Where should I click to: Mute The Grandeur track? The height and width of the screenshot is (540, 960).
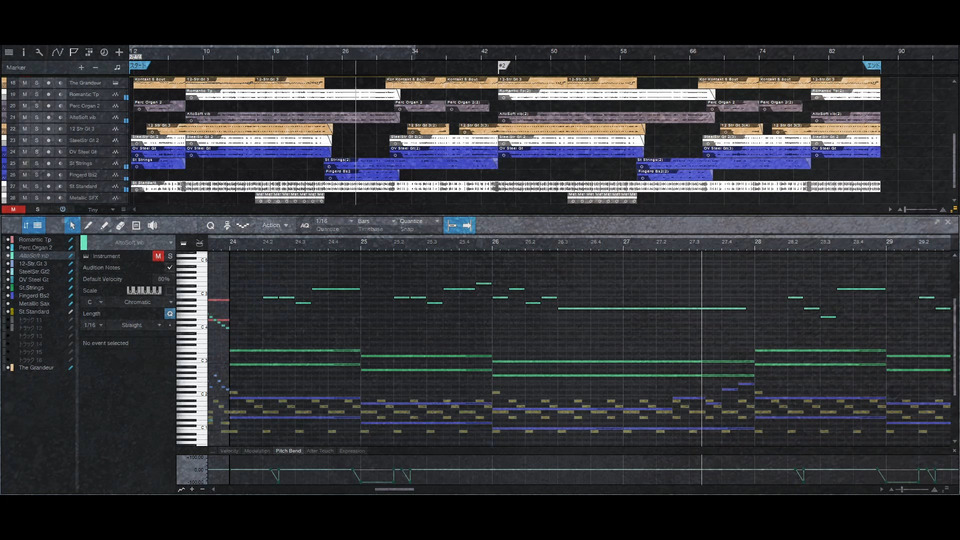pyautogui.click(x=25, y=83)
